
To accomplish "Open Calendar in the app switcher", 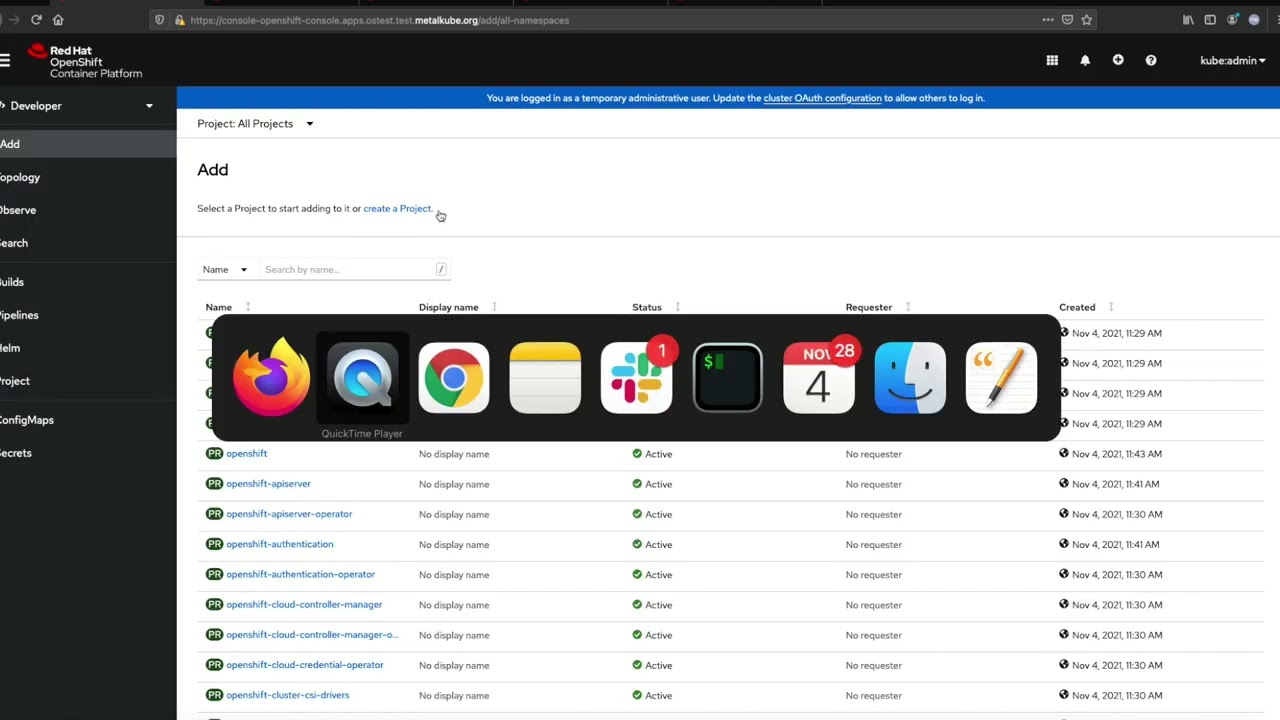I will [819, 377].
